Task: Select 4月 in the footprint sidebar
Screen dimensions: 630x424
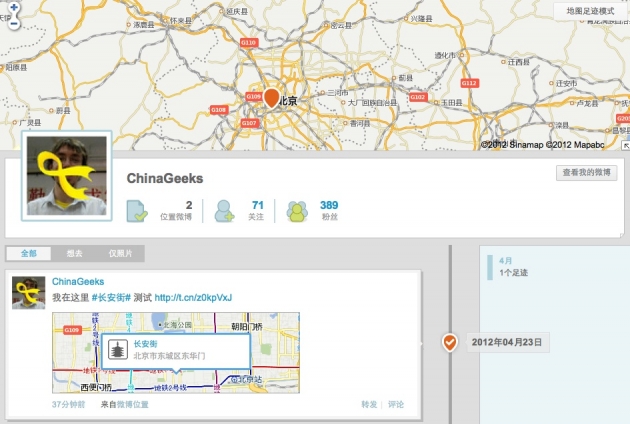Action: (505, 260)
